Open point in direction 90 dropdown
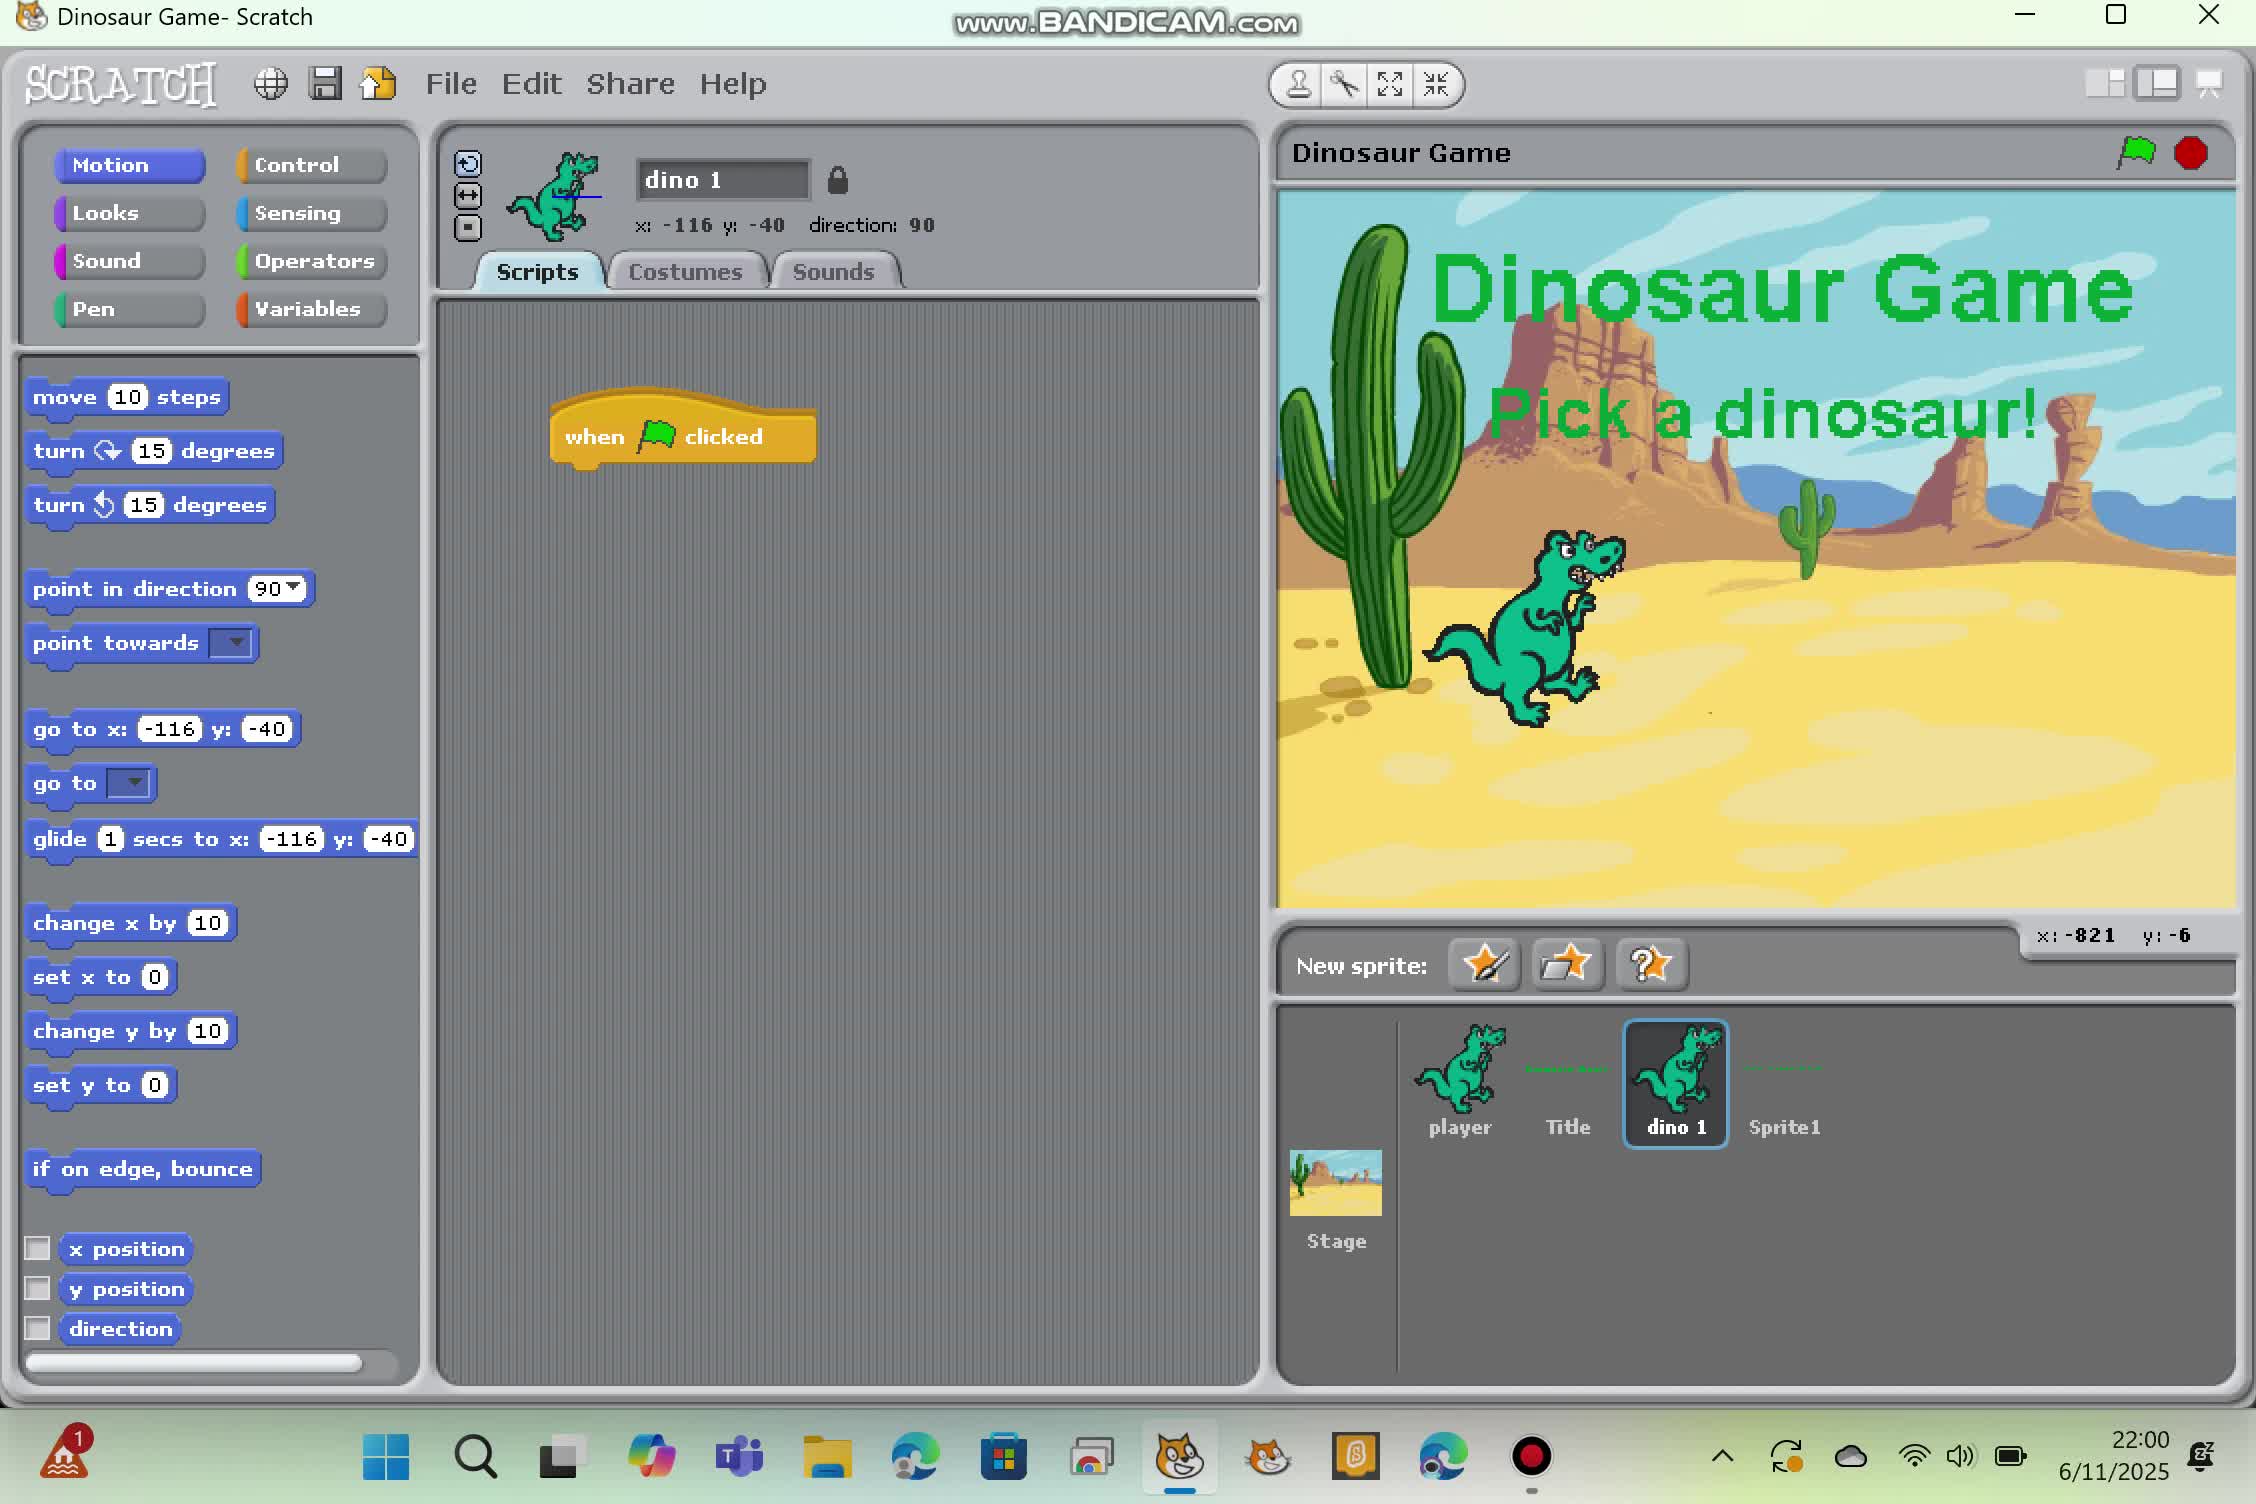This screenshot has height=1504, width=2256. pos(292,588)
